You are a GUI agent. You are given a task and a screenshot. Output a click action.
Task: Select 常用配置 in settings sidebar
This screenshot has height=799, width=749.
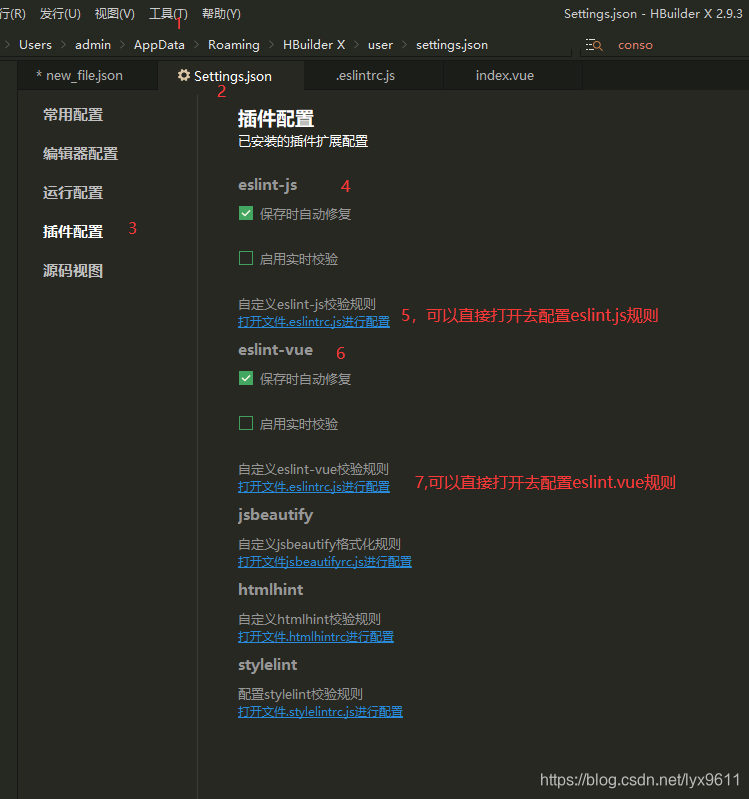[x=73, y=115]
